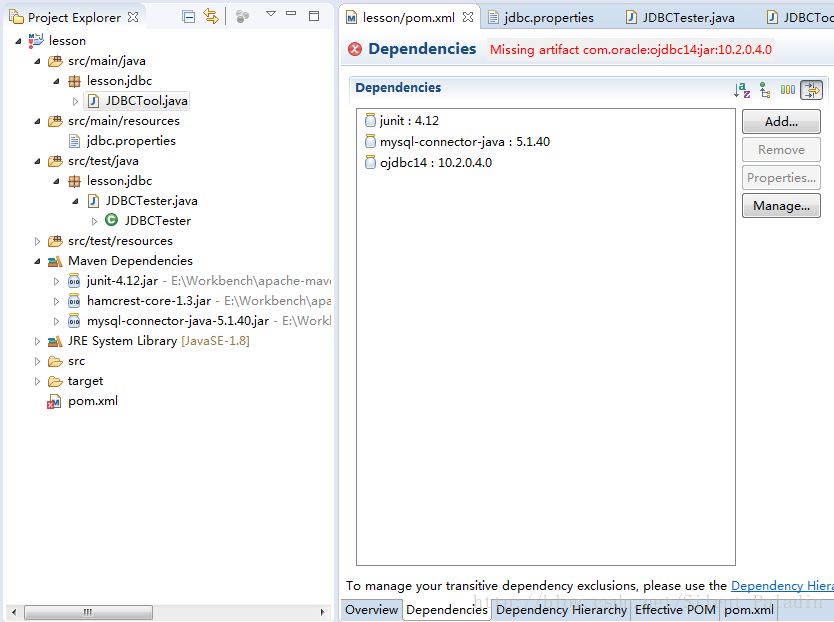Screen dimensions: 834x622
Task: Switch to the Effective POM tab
Action: (674, 609)
